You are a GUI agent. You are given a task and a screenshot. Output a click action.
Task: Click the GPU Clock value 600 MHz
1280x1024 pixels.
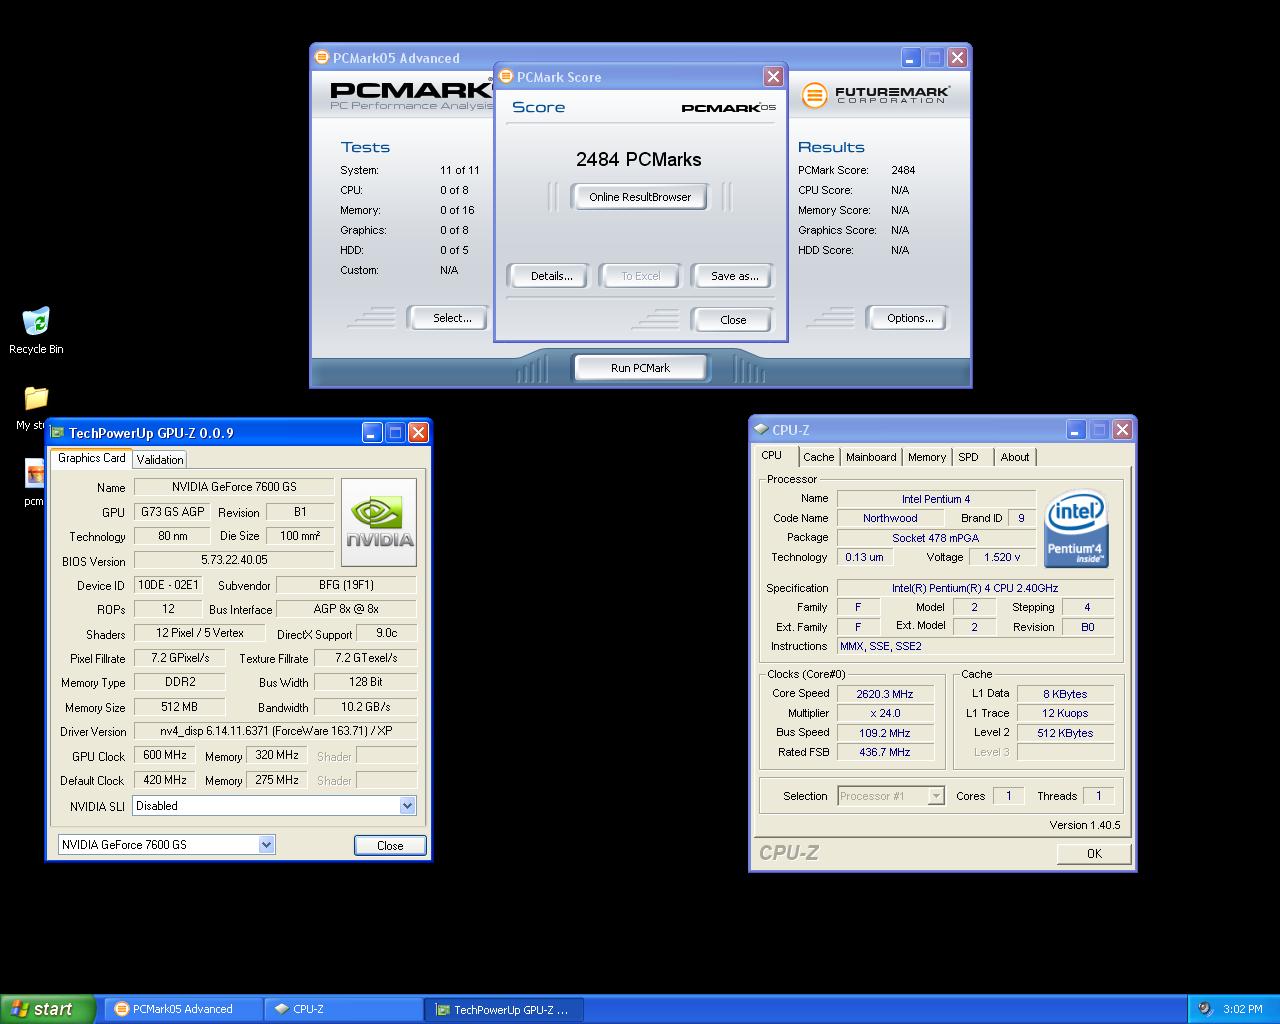click(x=165, y=756)
